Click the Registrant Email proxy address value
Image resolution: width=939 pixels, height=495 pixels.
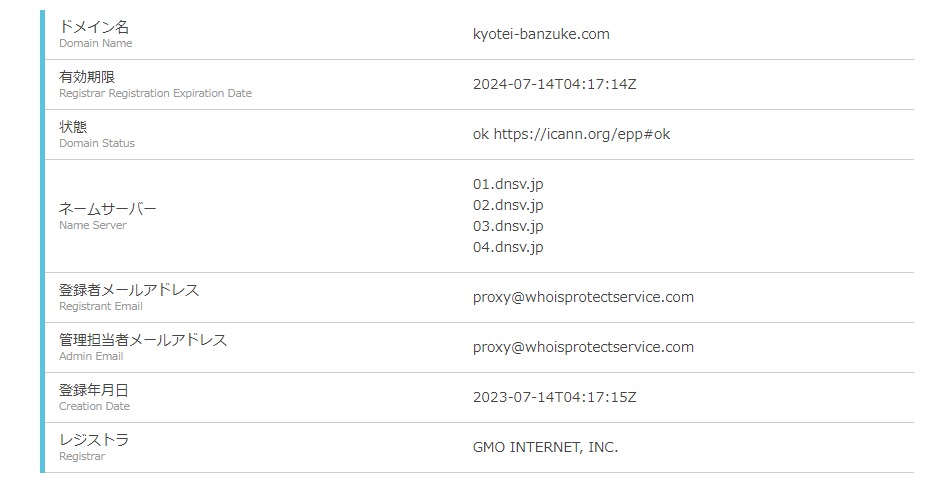(x=583, y=297)
